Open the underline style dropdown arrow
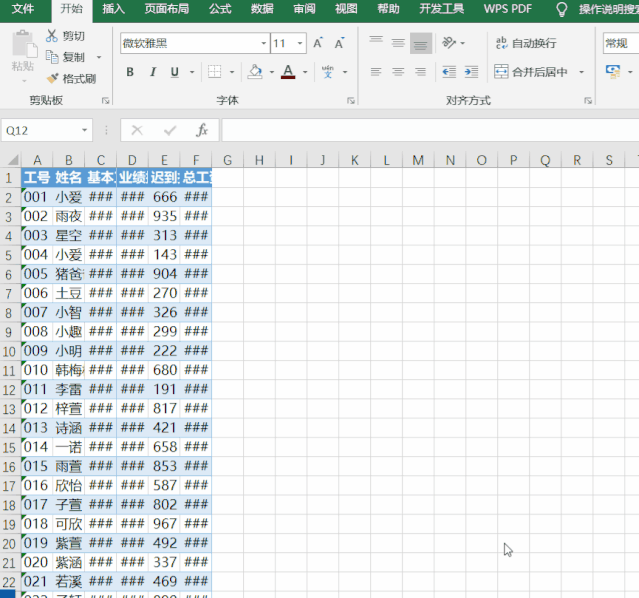639x598 pixels. point(192,72)
